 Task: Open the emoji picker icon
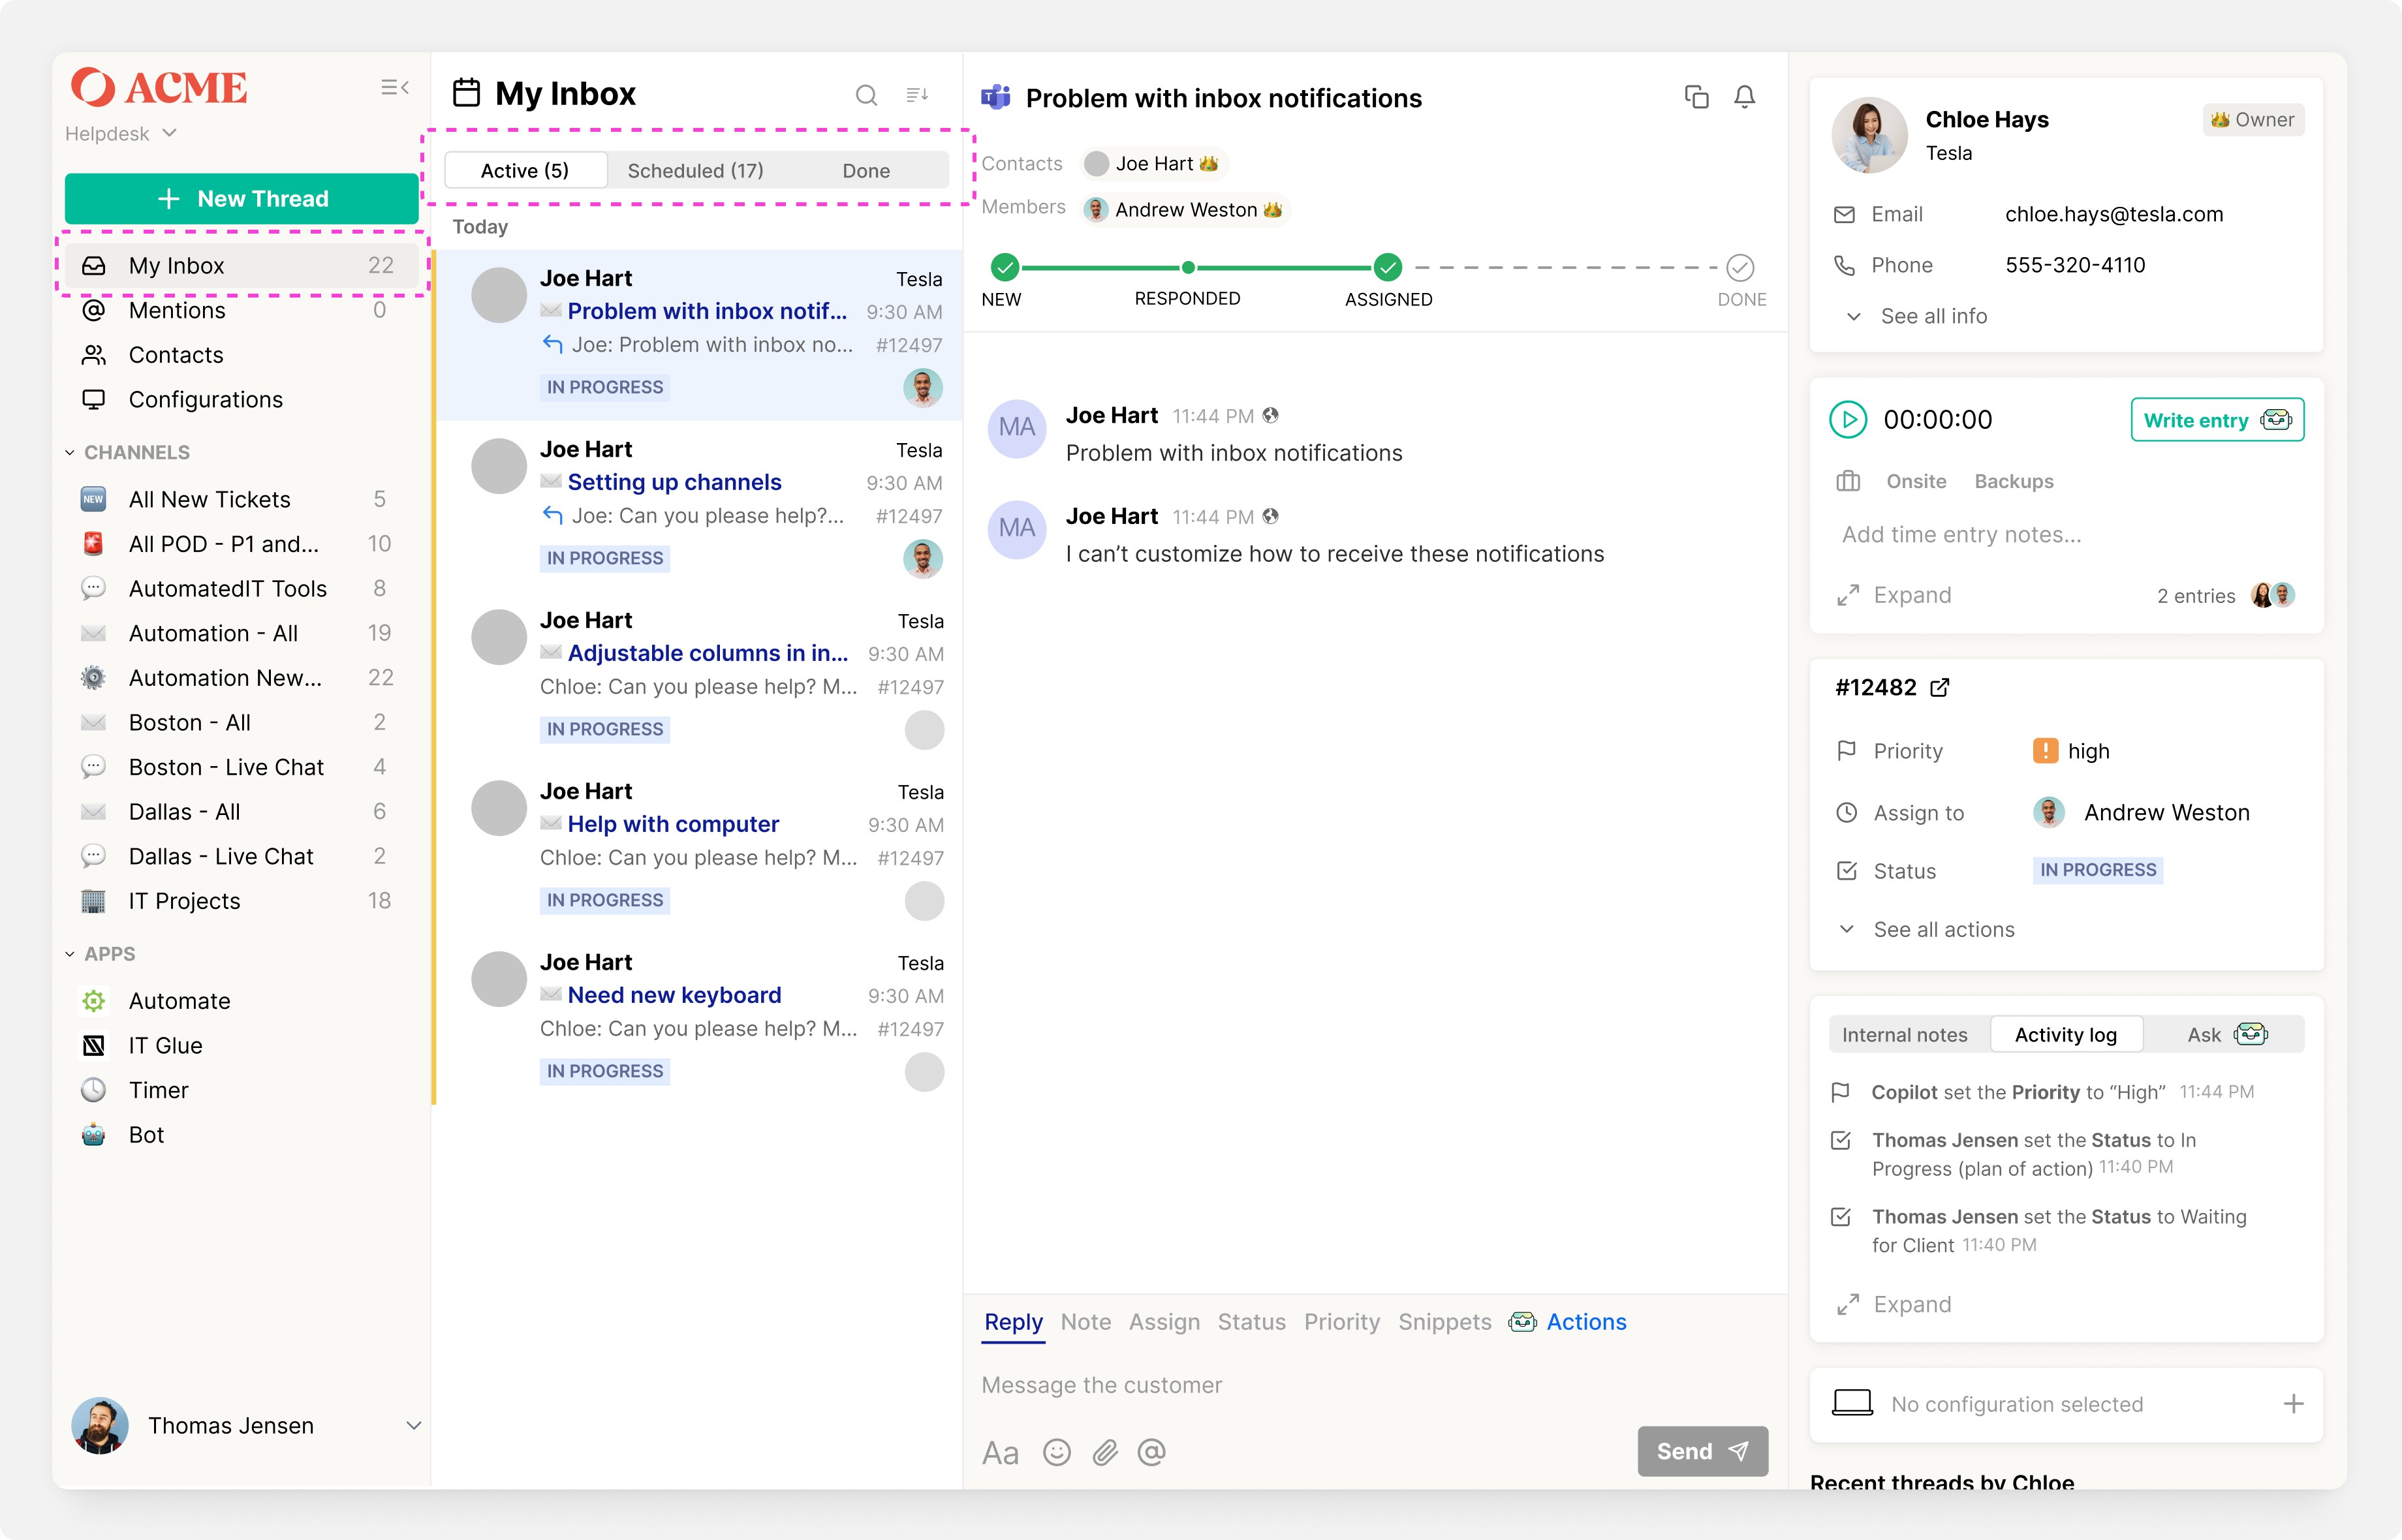coord(1056,1452)
